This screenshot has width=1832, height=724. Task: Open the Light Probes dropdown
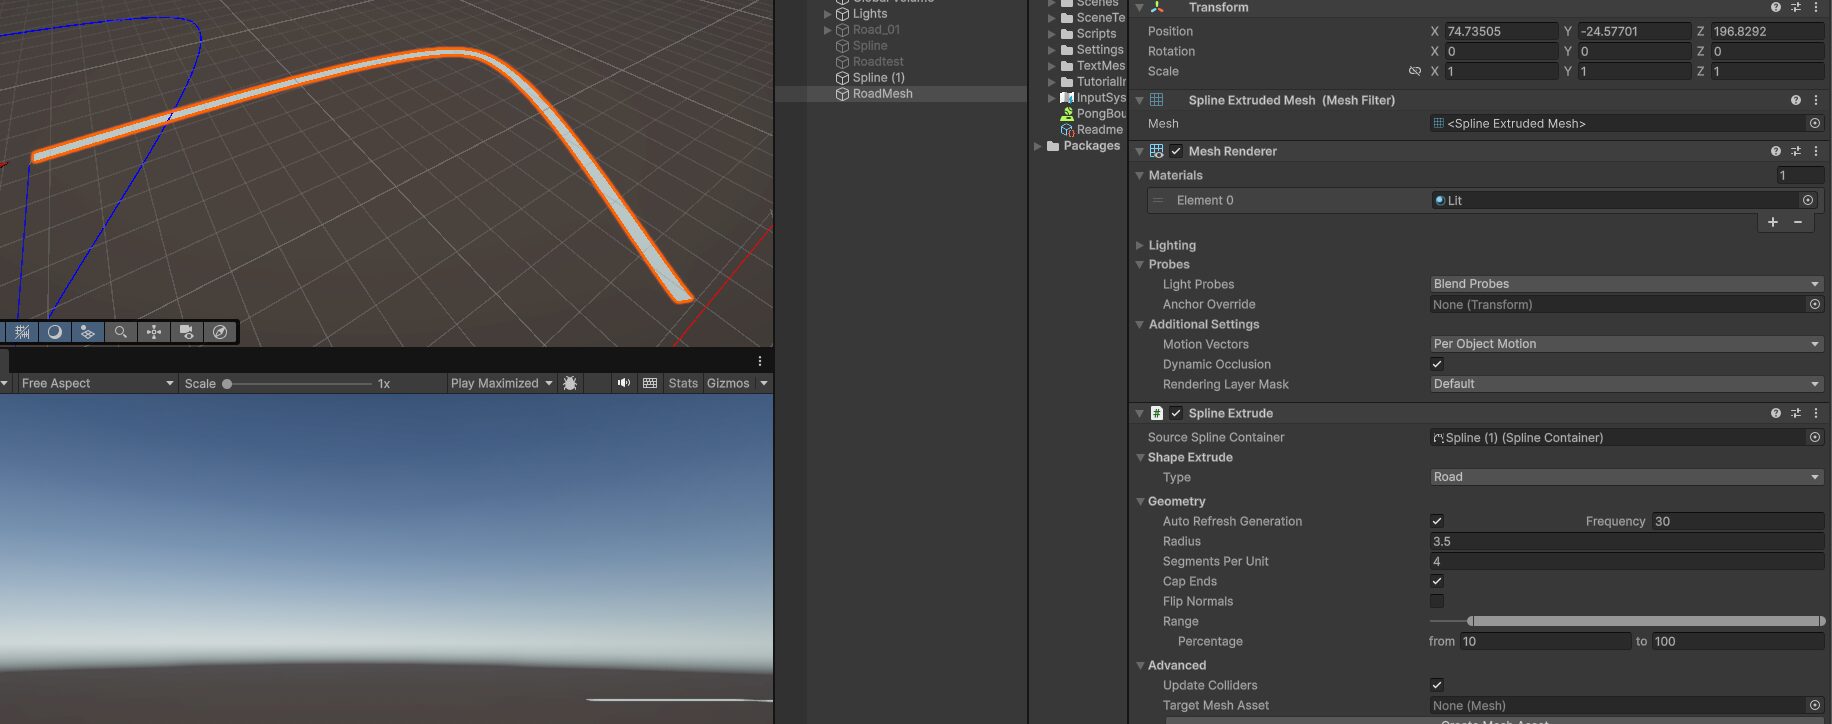[1625, 284]
